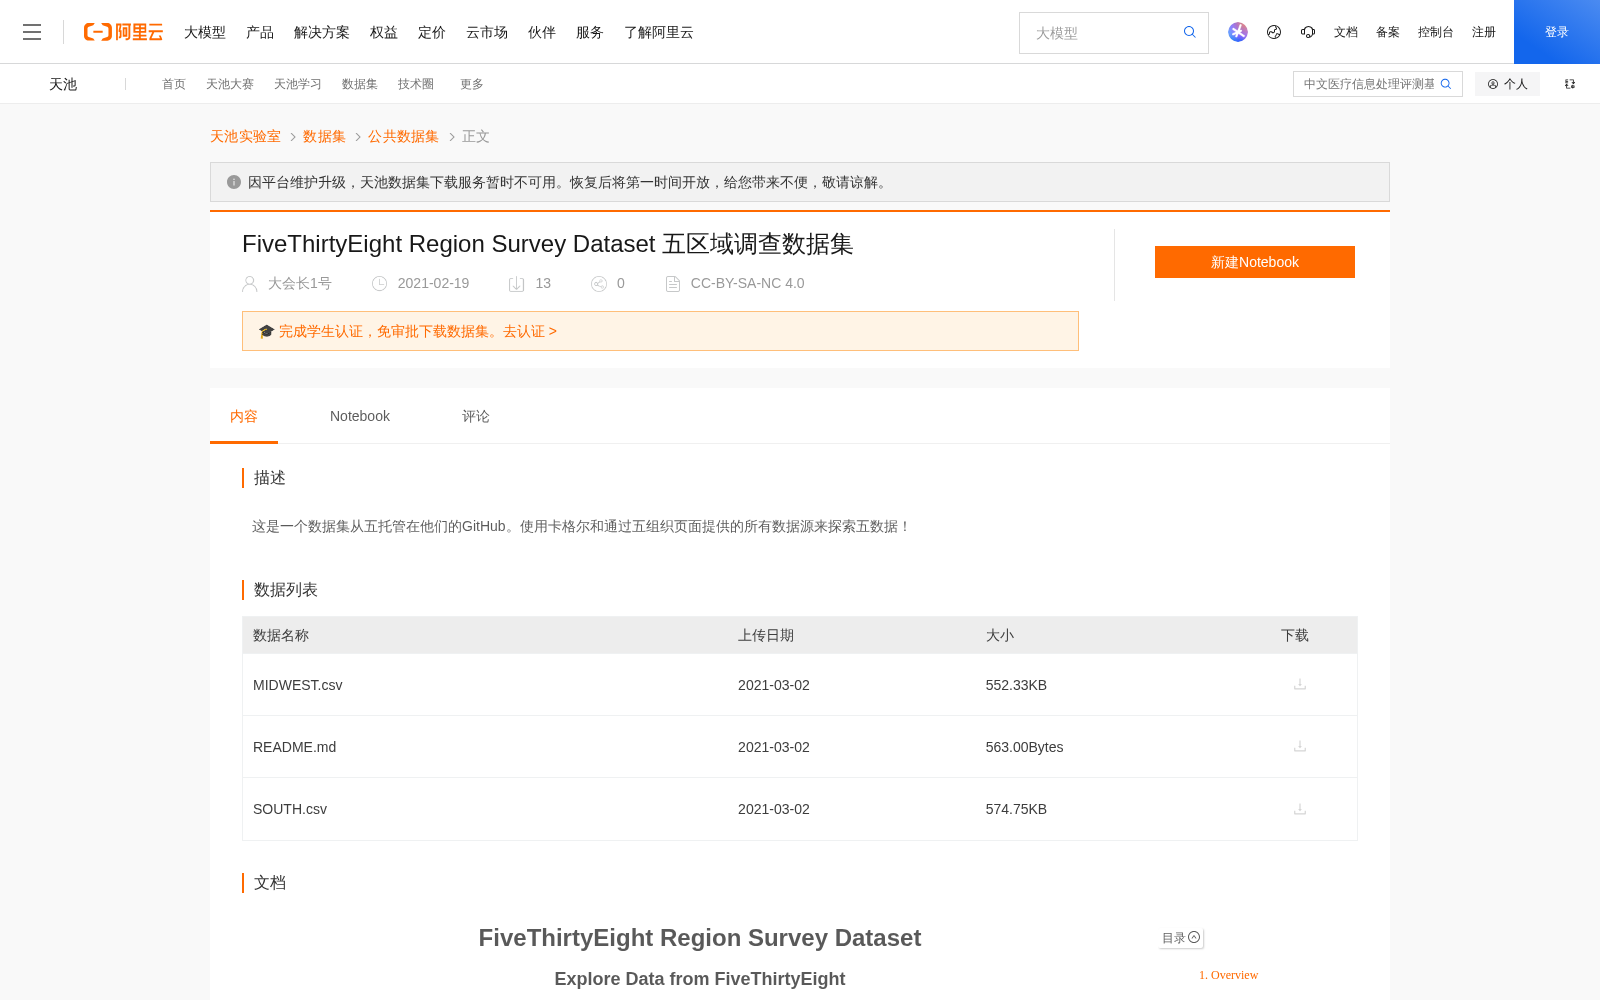The height and width of the screenshot is (1000, 1600).
Task: Go to 数据集 breadcrumb link
Action: click(x=324, y=136)
